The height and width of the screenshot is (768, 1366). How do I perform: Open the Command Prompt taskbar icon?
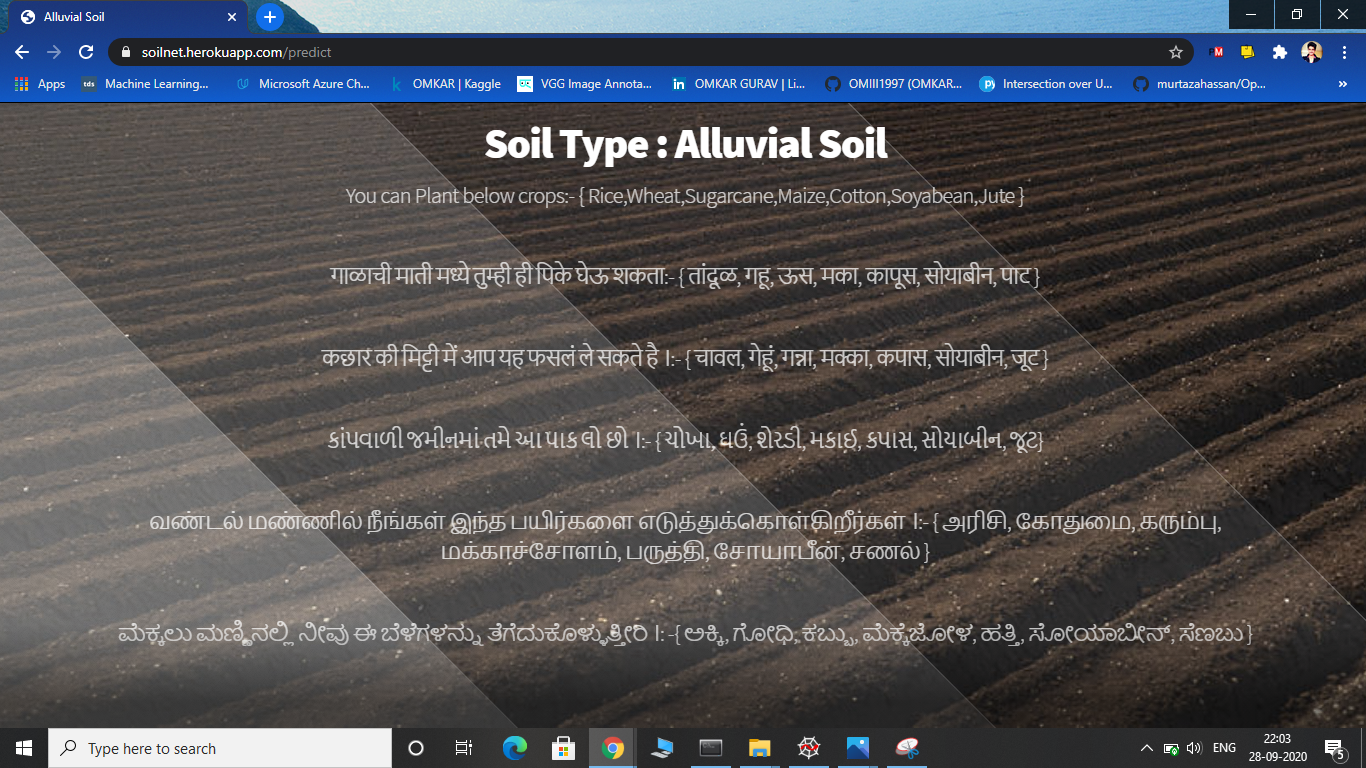710,748
